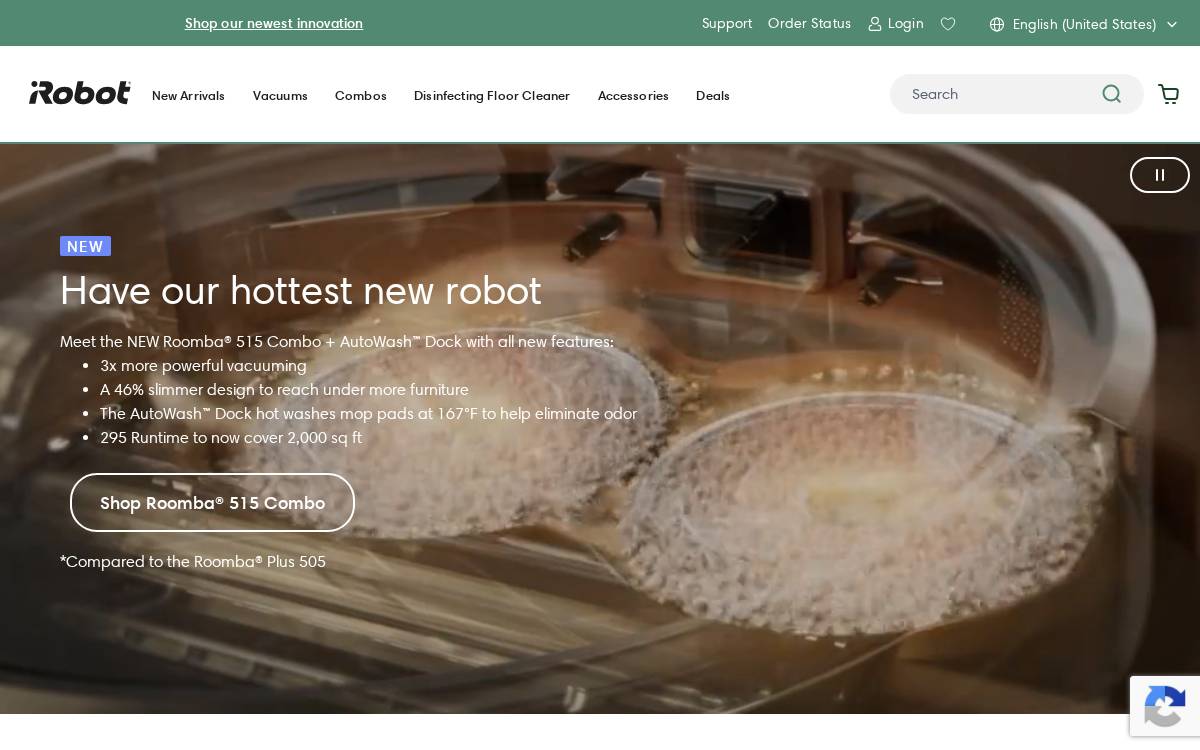Click the 'Have our hottest new robot' headline

click(301, 291)
